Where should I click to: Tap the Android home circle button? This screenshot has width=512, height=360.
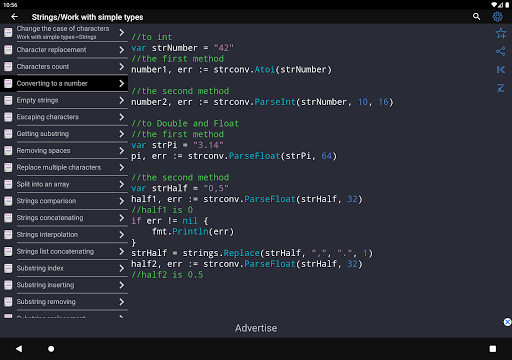(51, 349)
